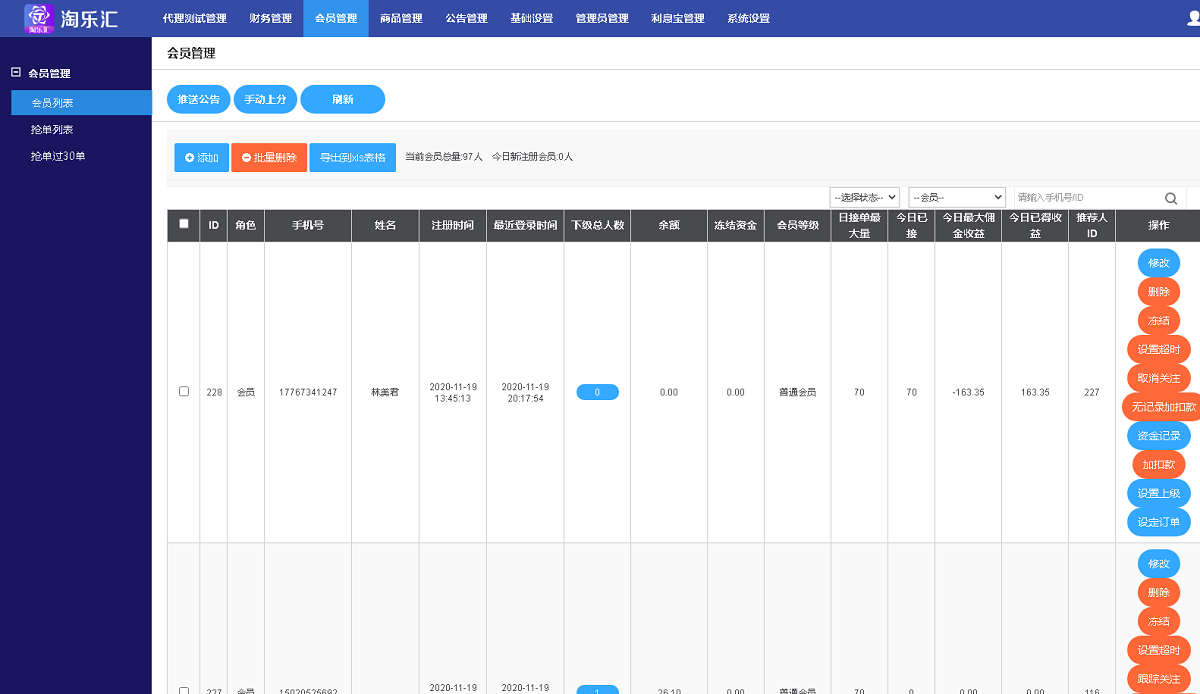Collapse the 会员管理 sidebar section icon

(x=14, y=72)
